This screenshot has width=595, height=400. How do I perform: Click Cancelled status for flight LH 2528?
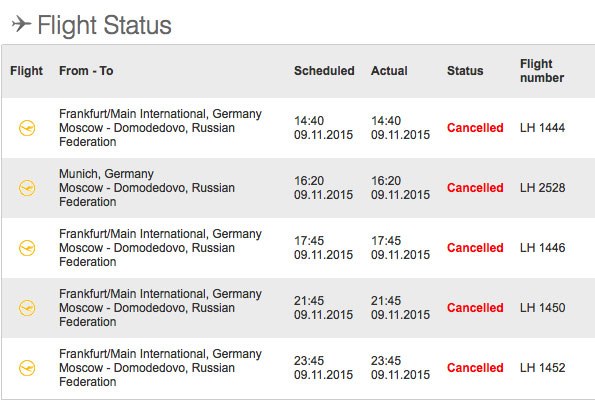coord(475,188)
